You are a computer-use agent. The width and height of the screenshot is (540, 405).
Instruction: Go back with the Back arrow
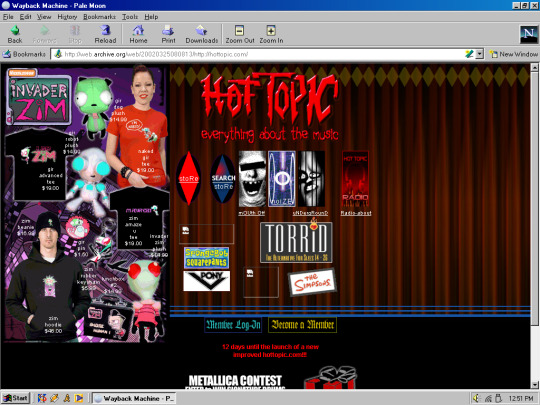(x=15, y=34)
